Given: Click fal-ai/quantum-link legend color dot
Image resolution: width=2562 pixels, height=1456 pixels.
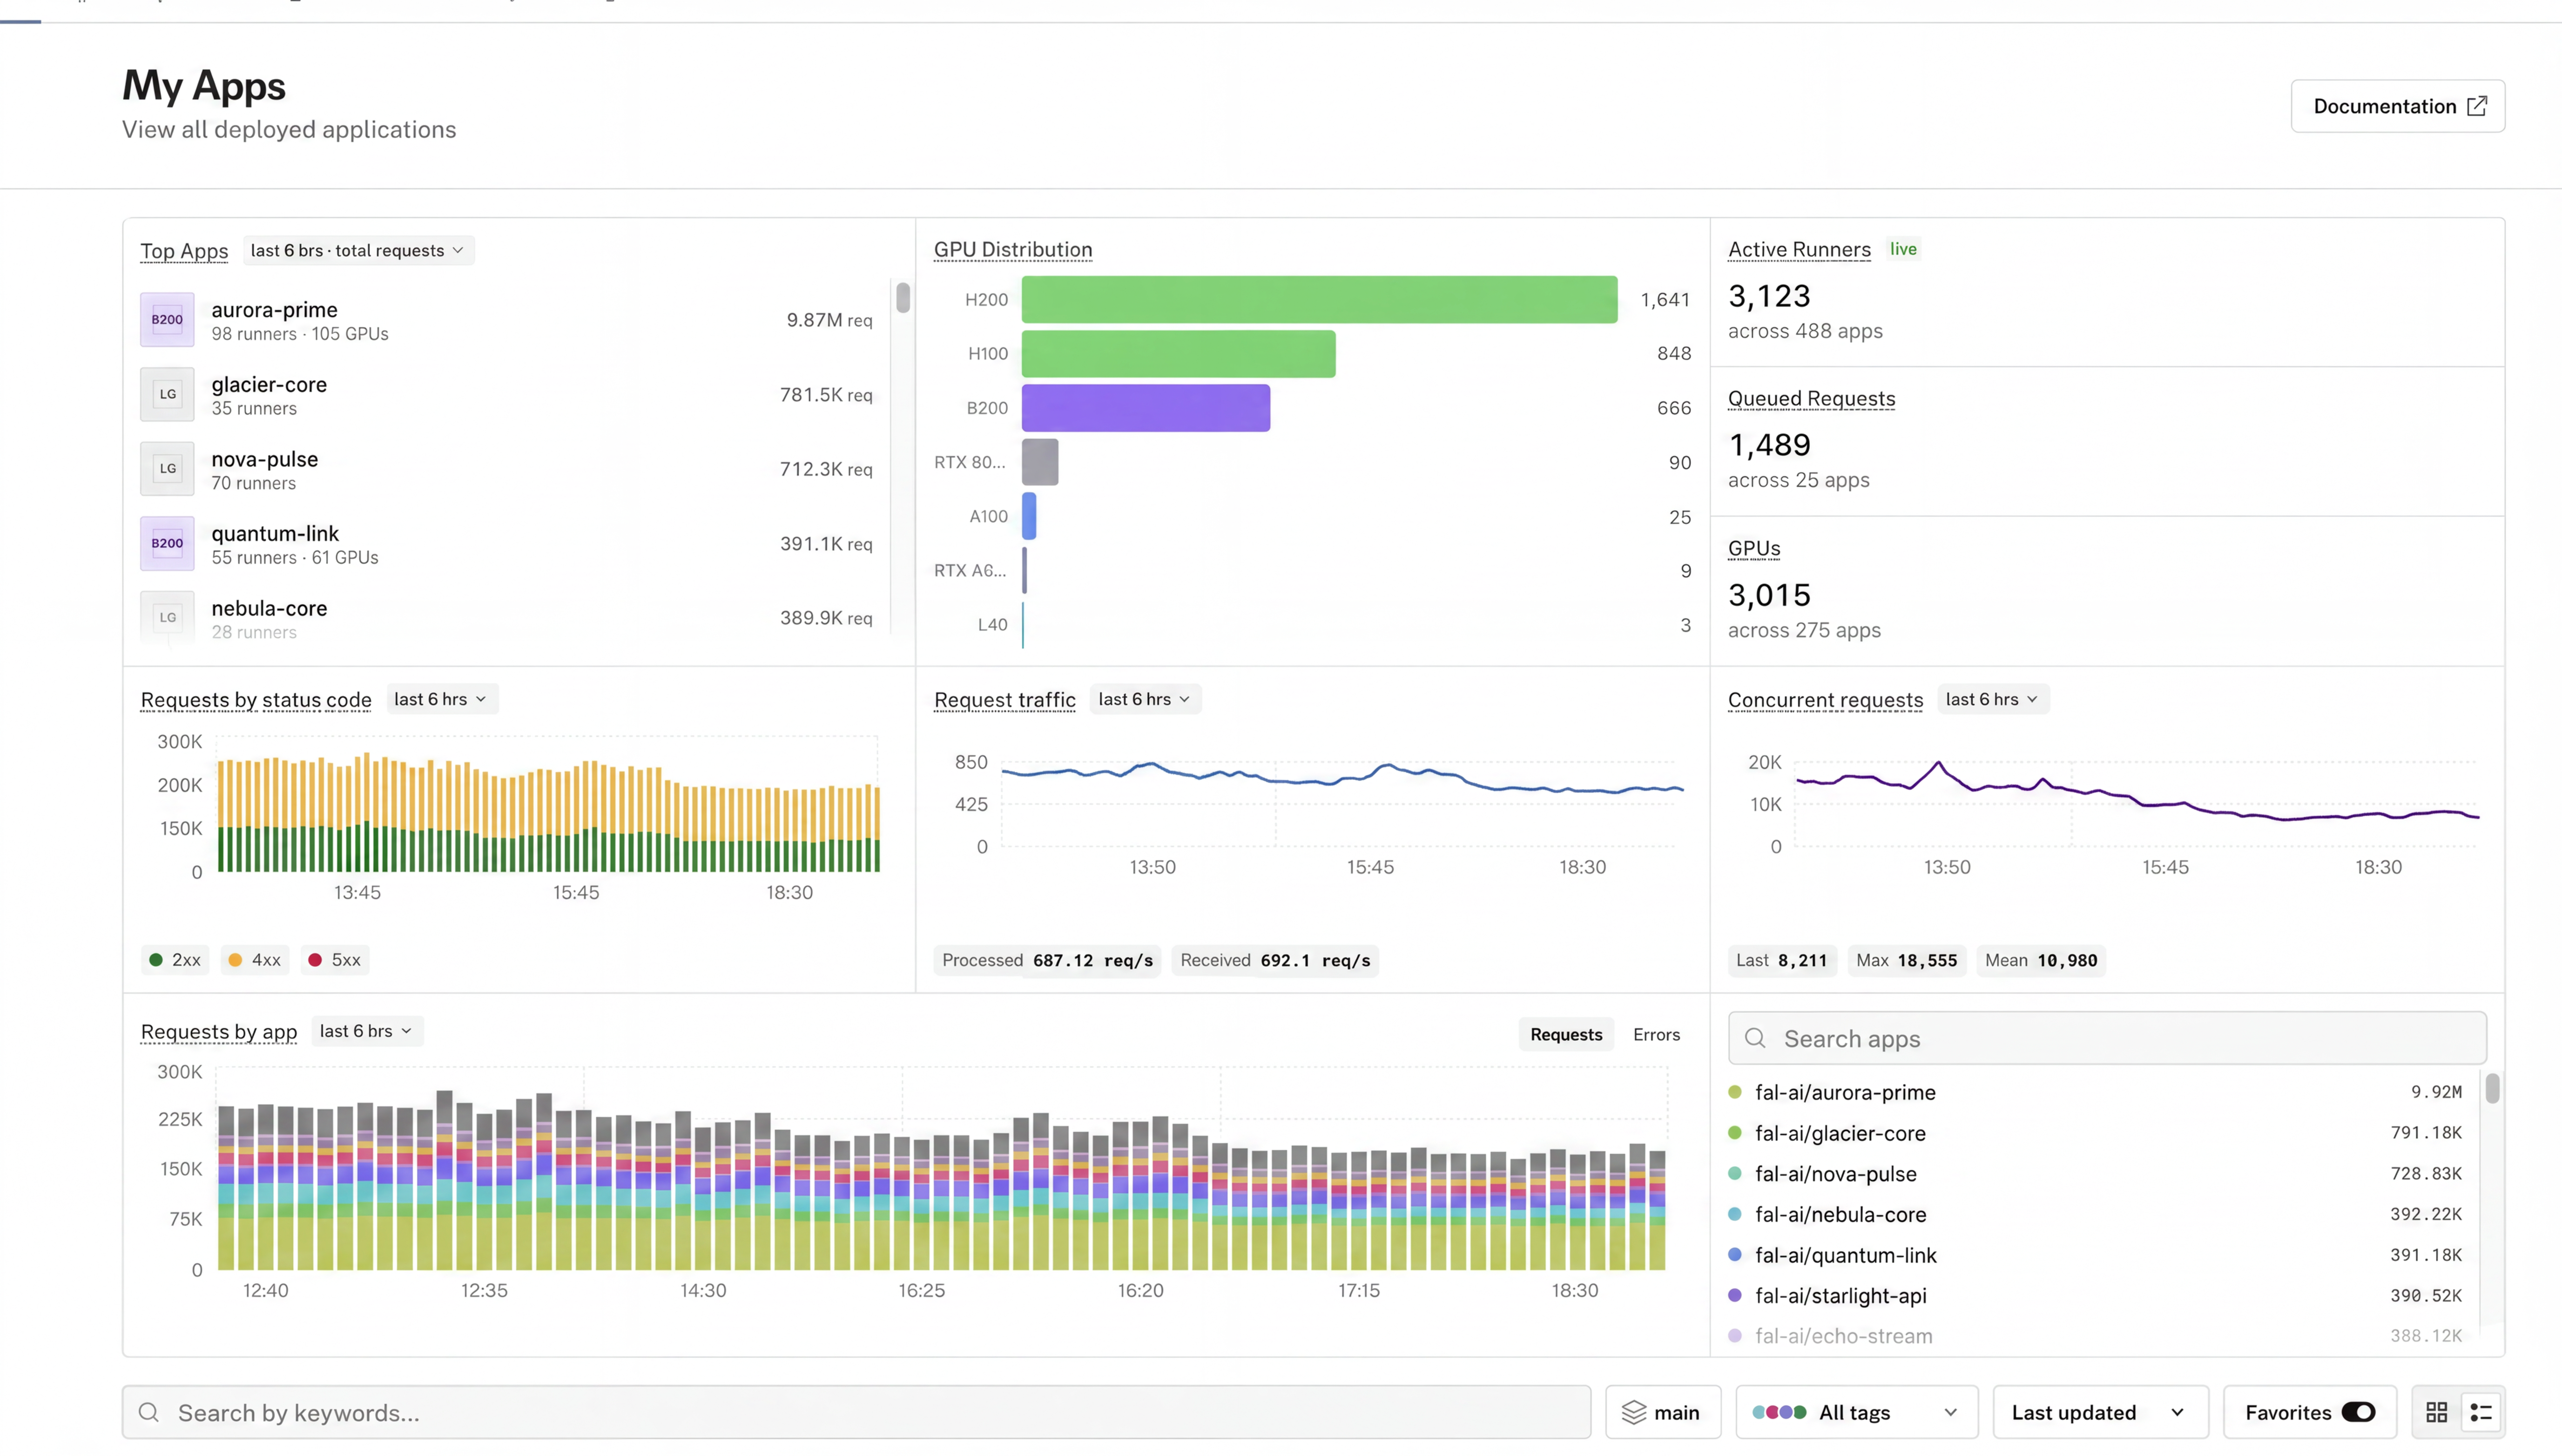Looking at the screenshot, I should (1735, 1255).
